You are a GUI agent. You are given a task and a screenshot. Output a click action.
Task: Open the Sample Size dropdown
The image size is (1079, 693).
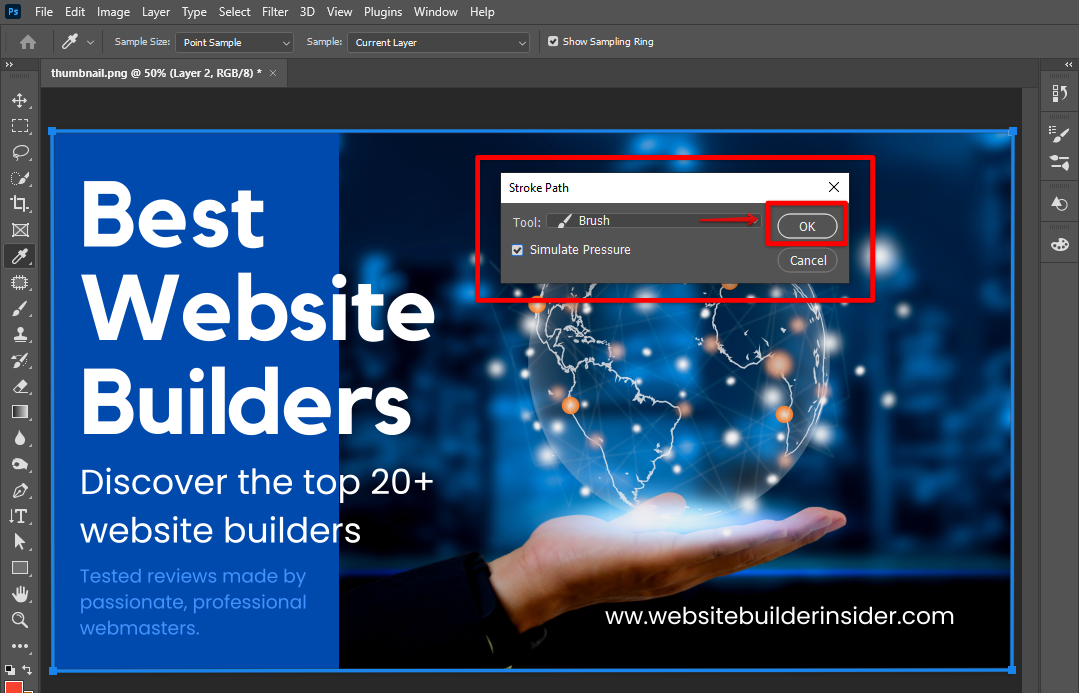[235, 43]
